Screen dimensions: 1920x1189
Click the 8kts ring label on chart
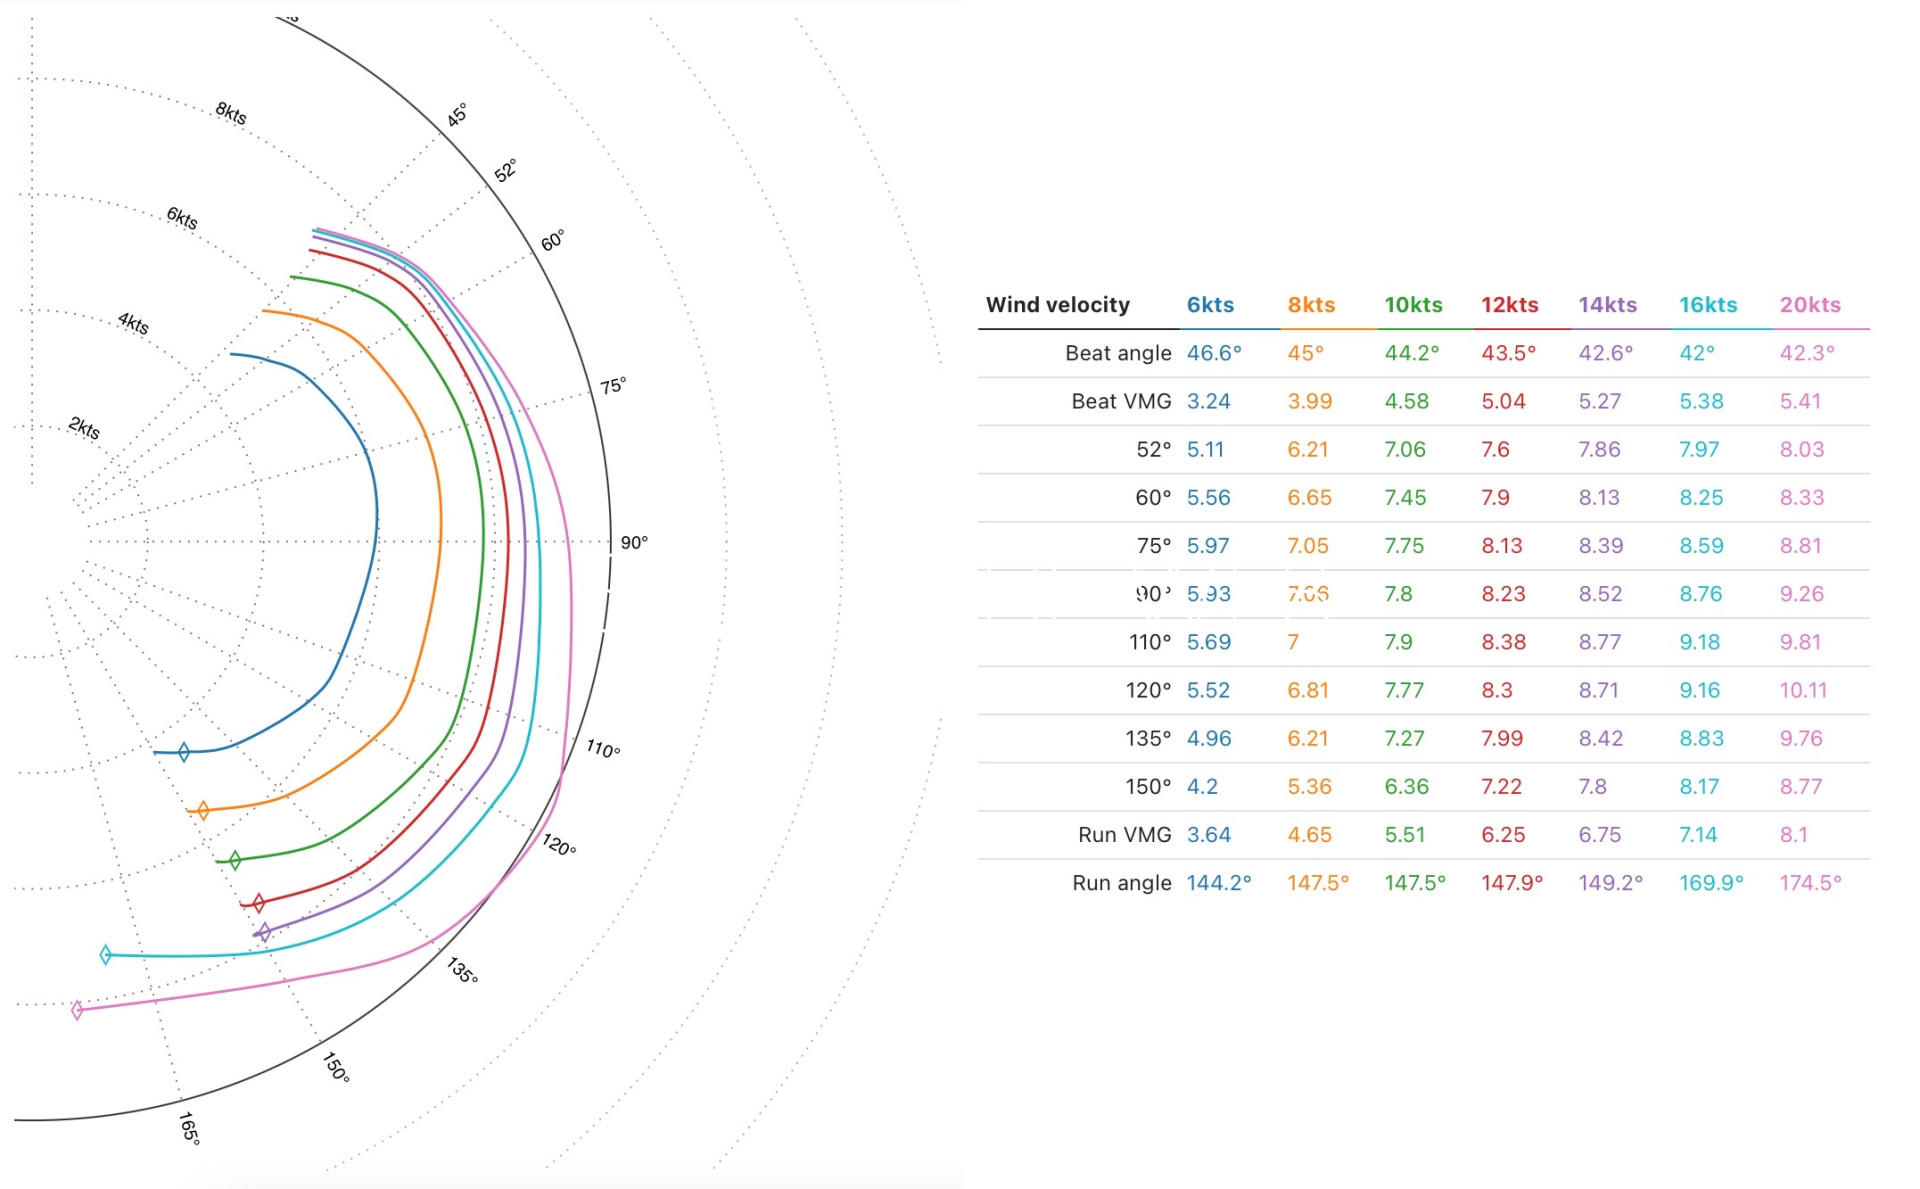[x=231, y=113]
